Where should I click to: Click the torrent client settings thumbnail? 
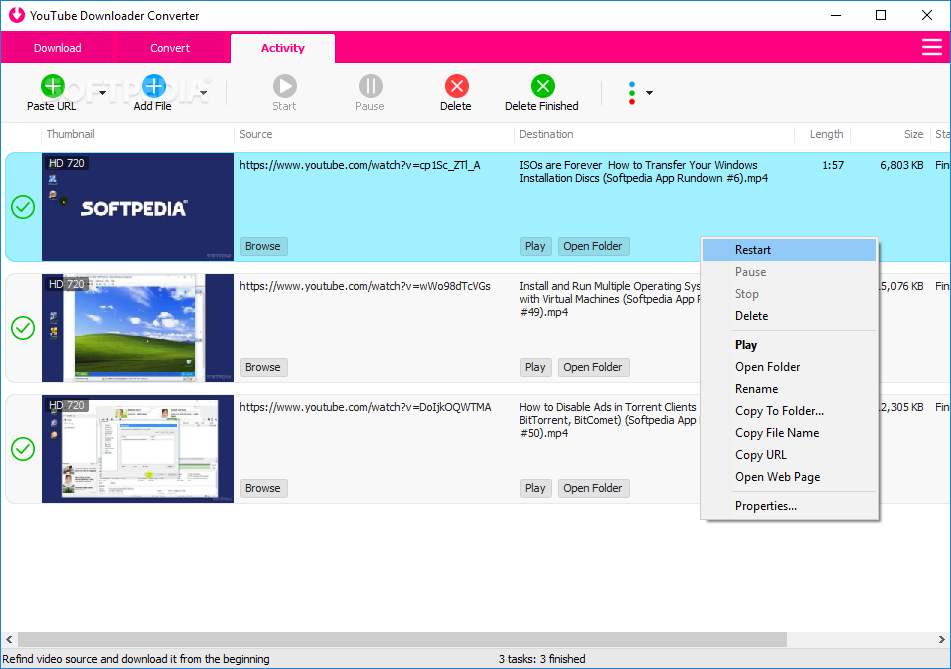tap(138, 449)
